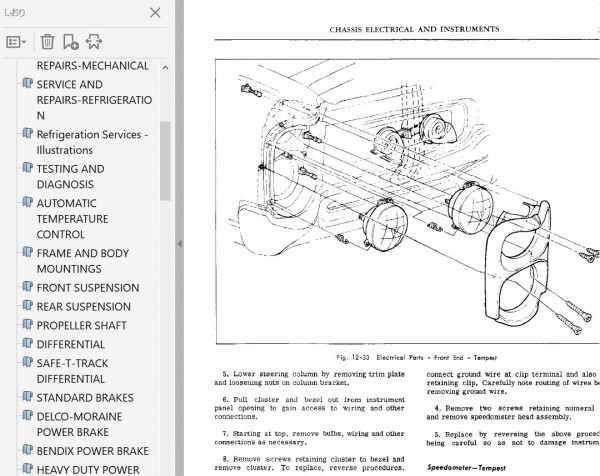Click bookmark icon beside AUTOMATIC TEMPERATURE CONTROL
Viewport: 600px width, 476px height.
[x=27, y=202]
